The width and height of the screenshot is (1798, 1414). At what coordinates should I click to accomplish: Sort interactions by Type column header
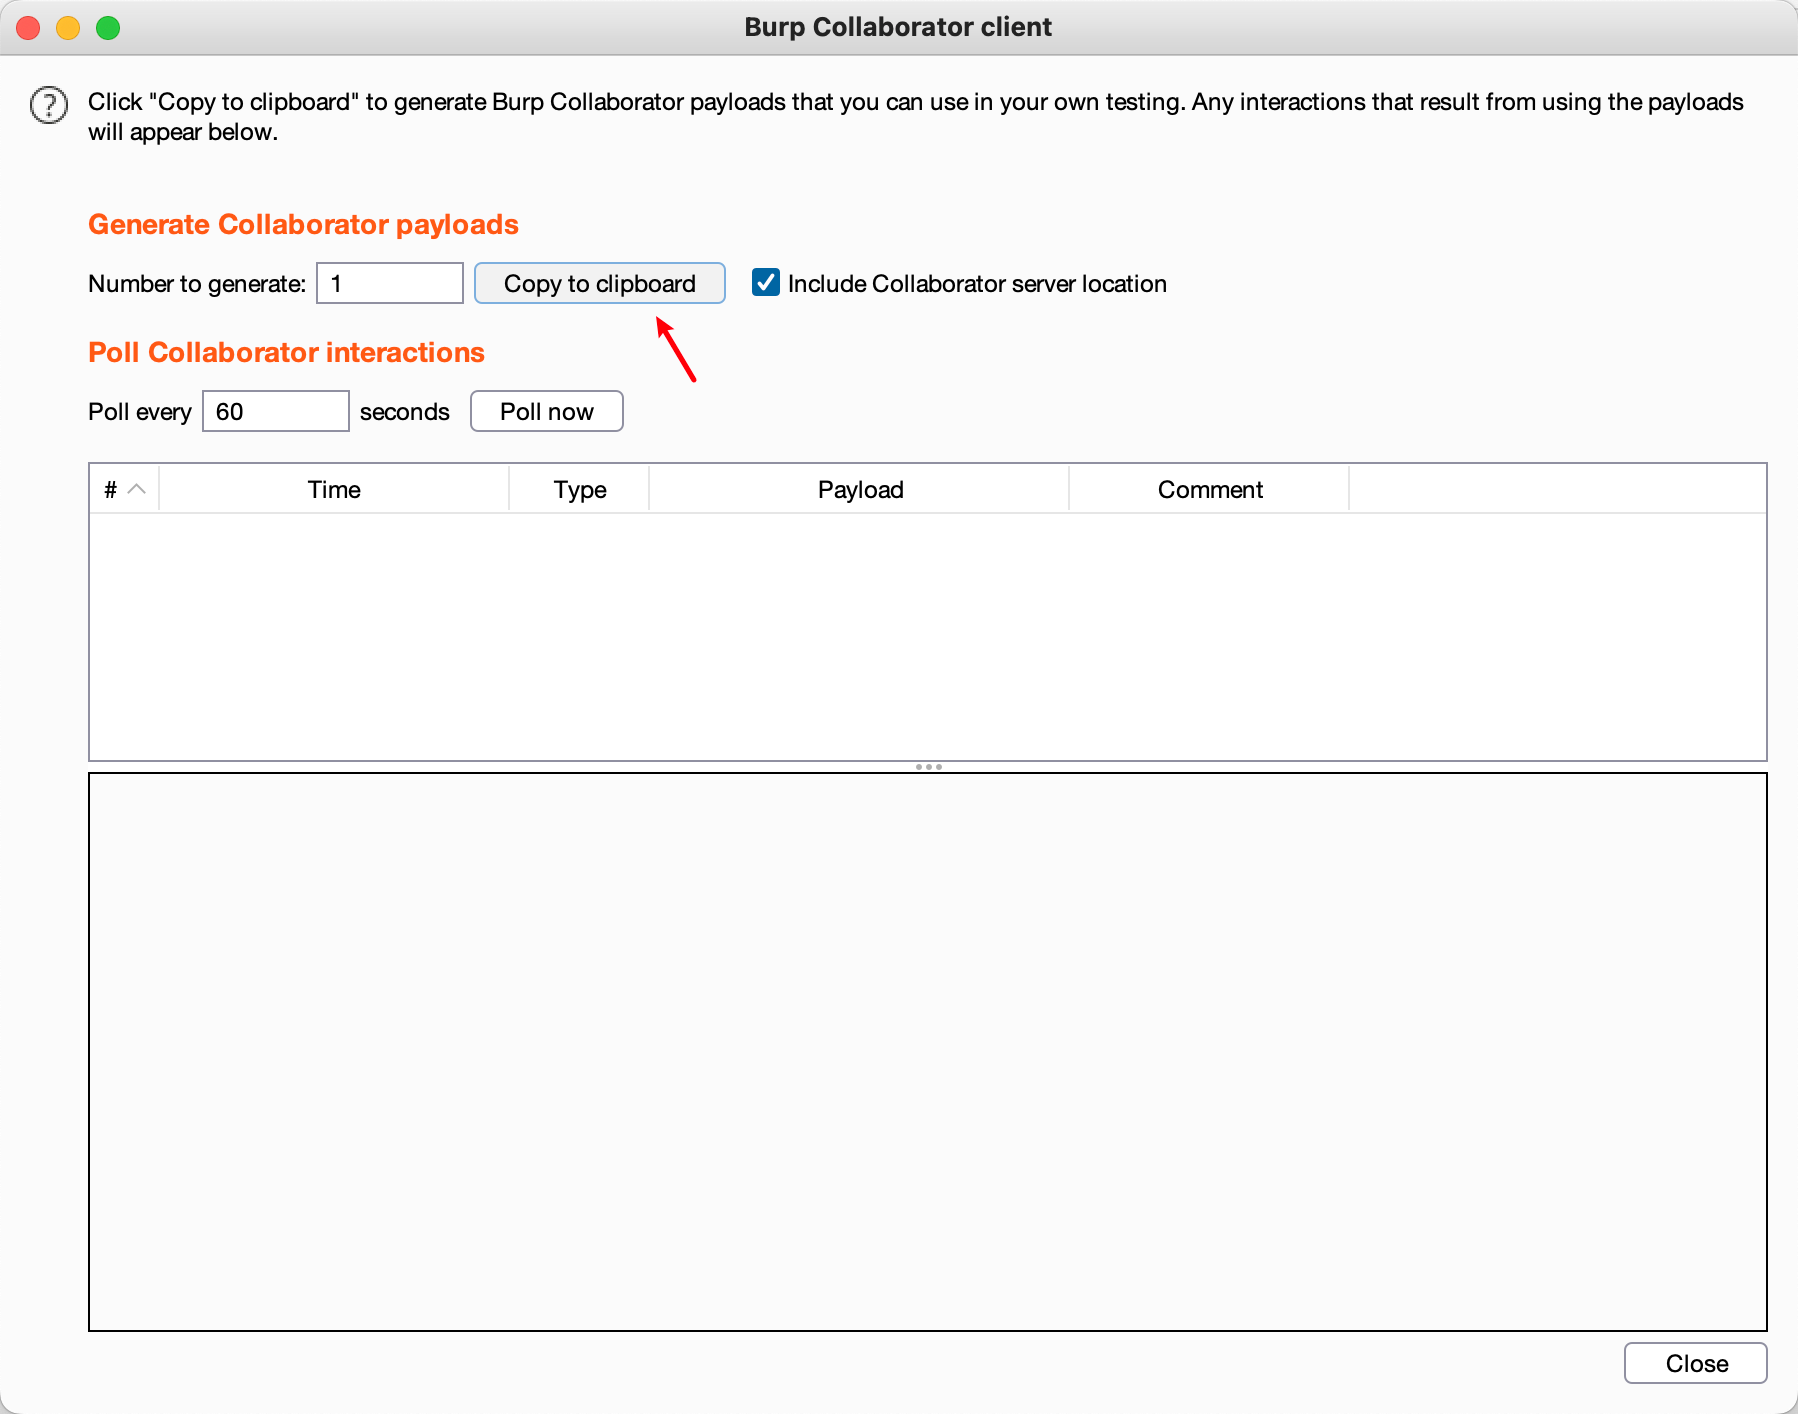pos(580,490)
